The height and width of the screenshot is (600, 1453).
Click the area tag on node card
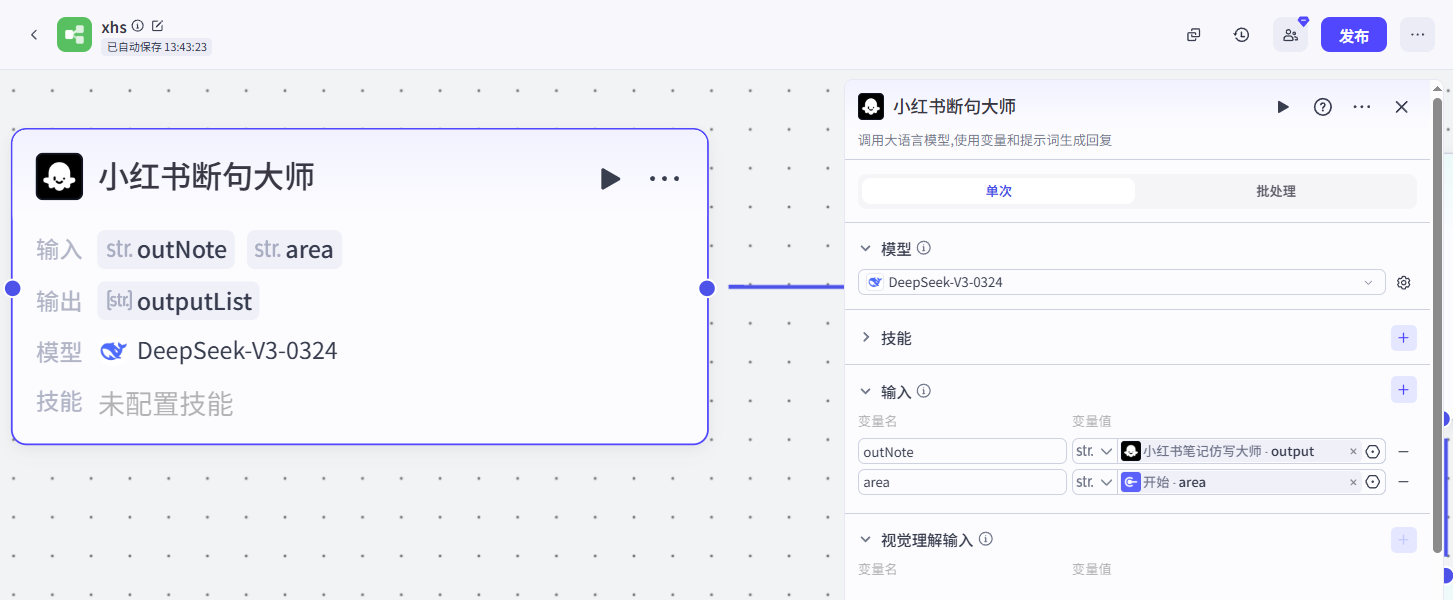(x=295, y=249)
